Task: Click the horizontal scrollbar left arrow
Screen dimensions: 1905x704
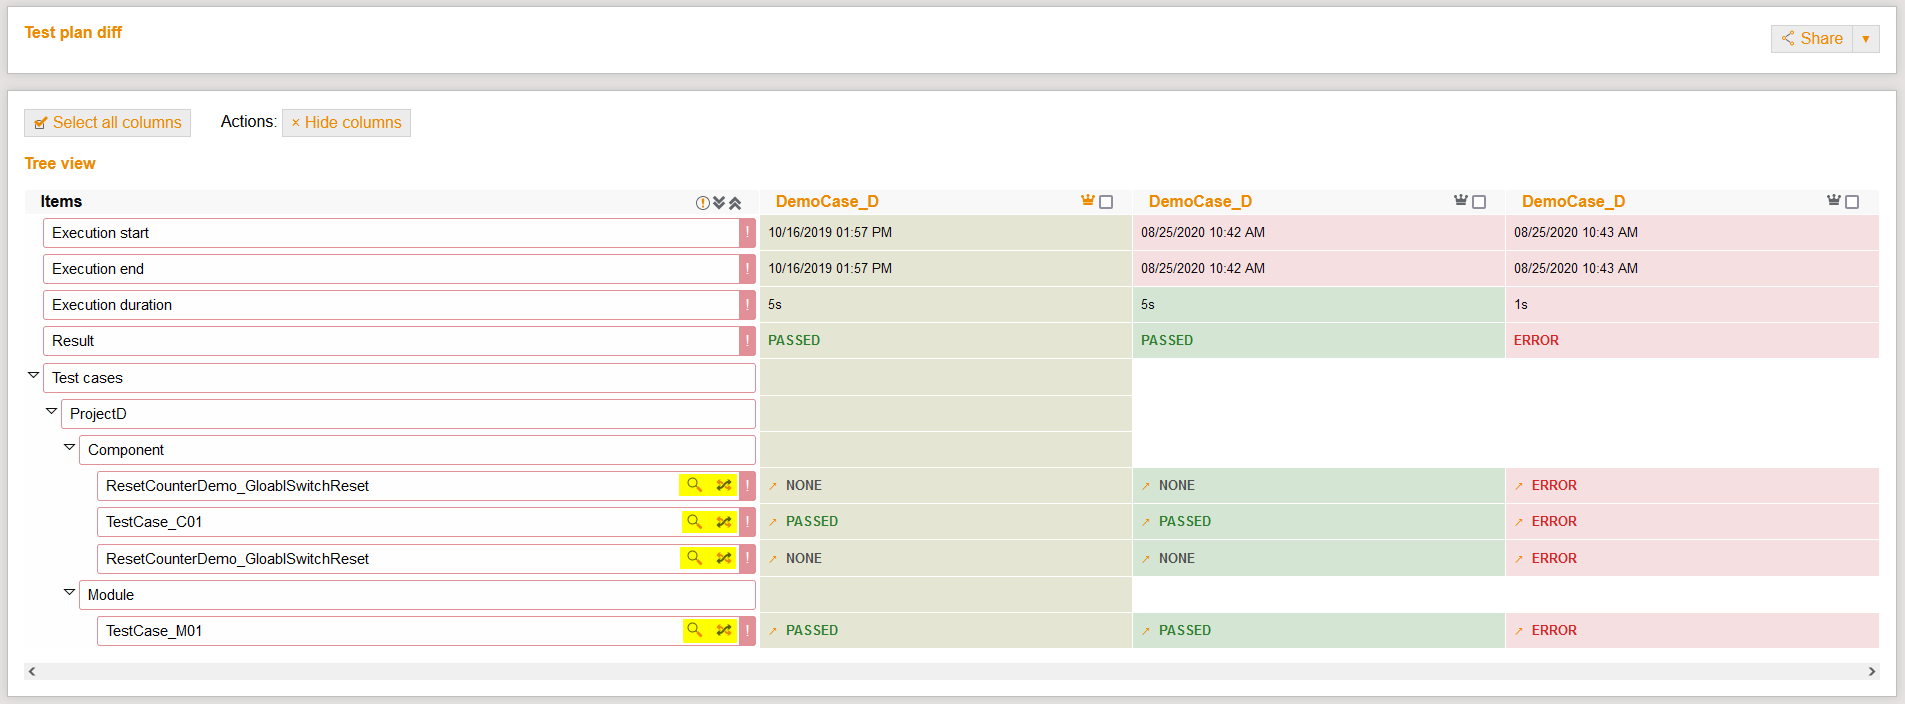Action: pos(32,671)
